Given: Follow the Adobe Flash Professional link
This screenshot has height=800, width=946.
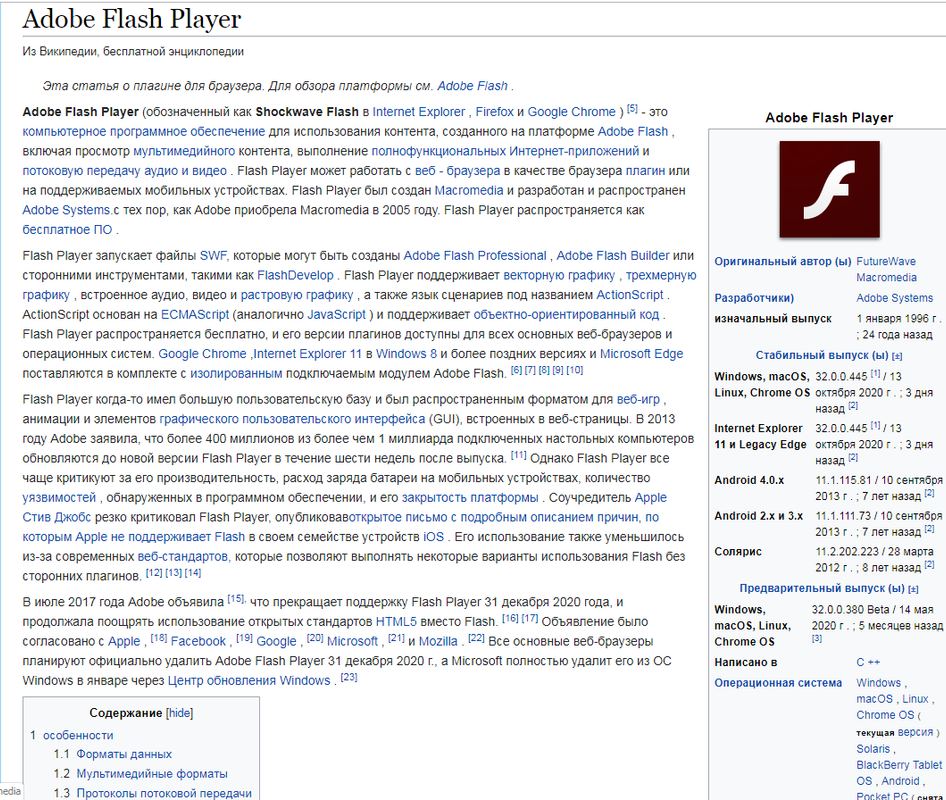Looking at the screenshot, I should (x=475, y=256).
